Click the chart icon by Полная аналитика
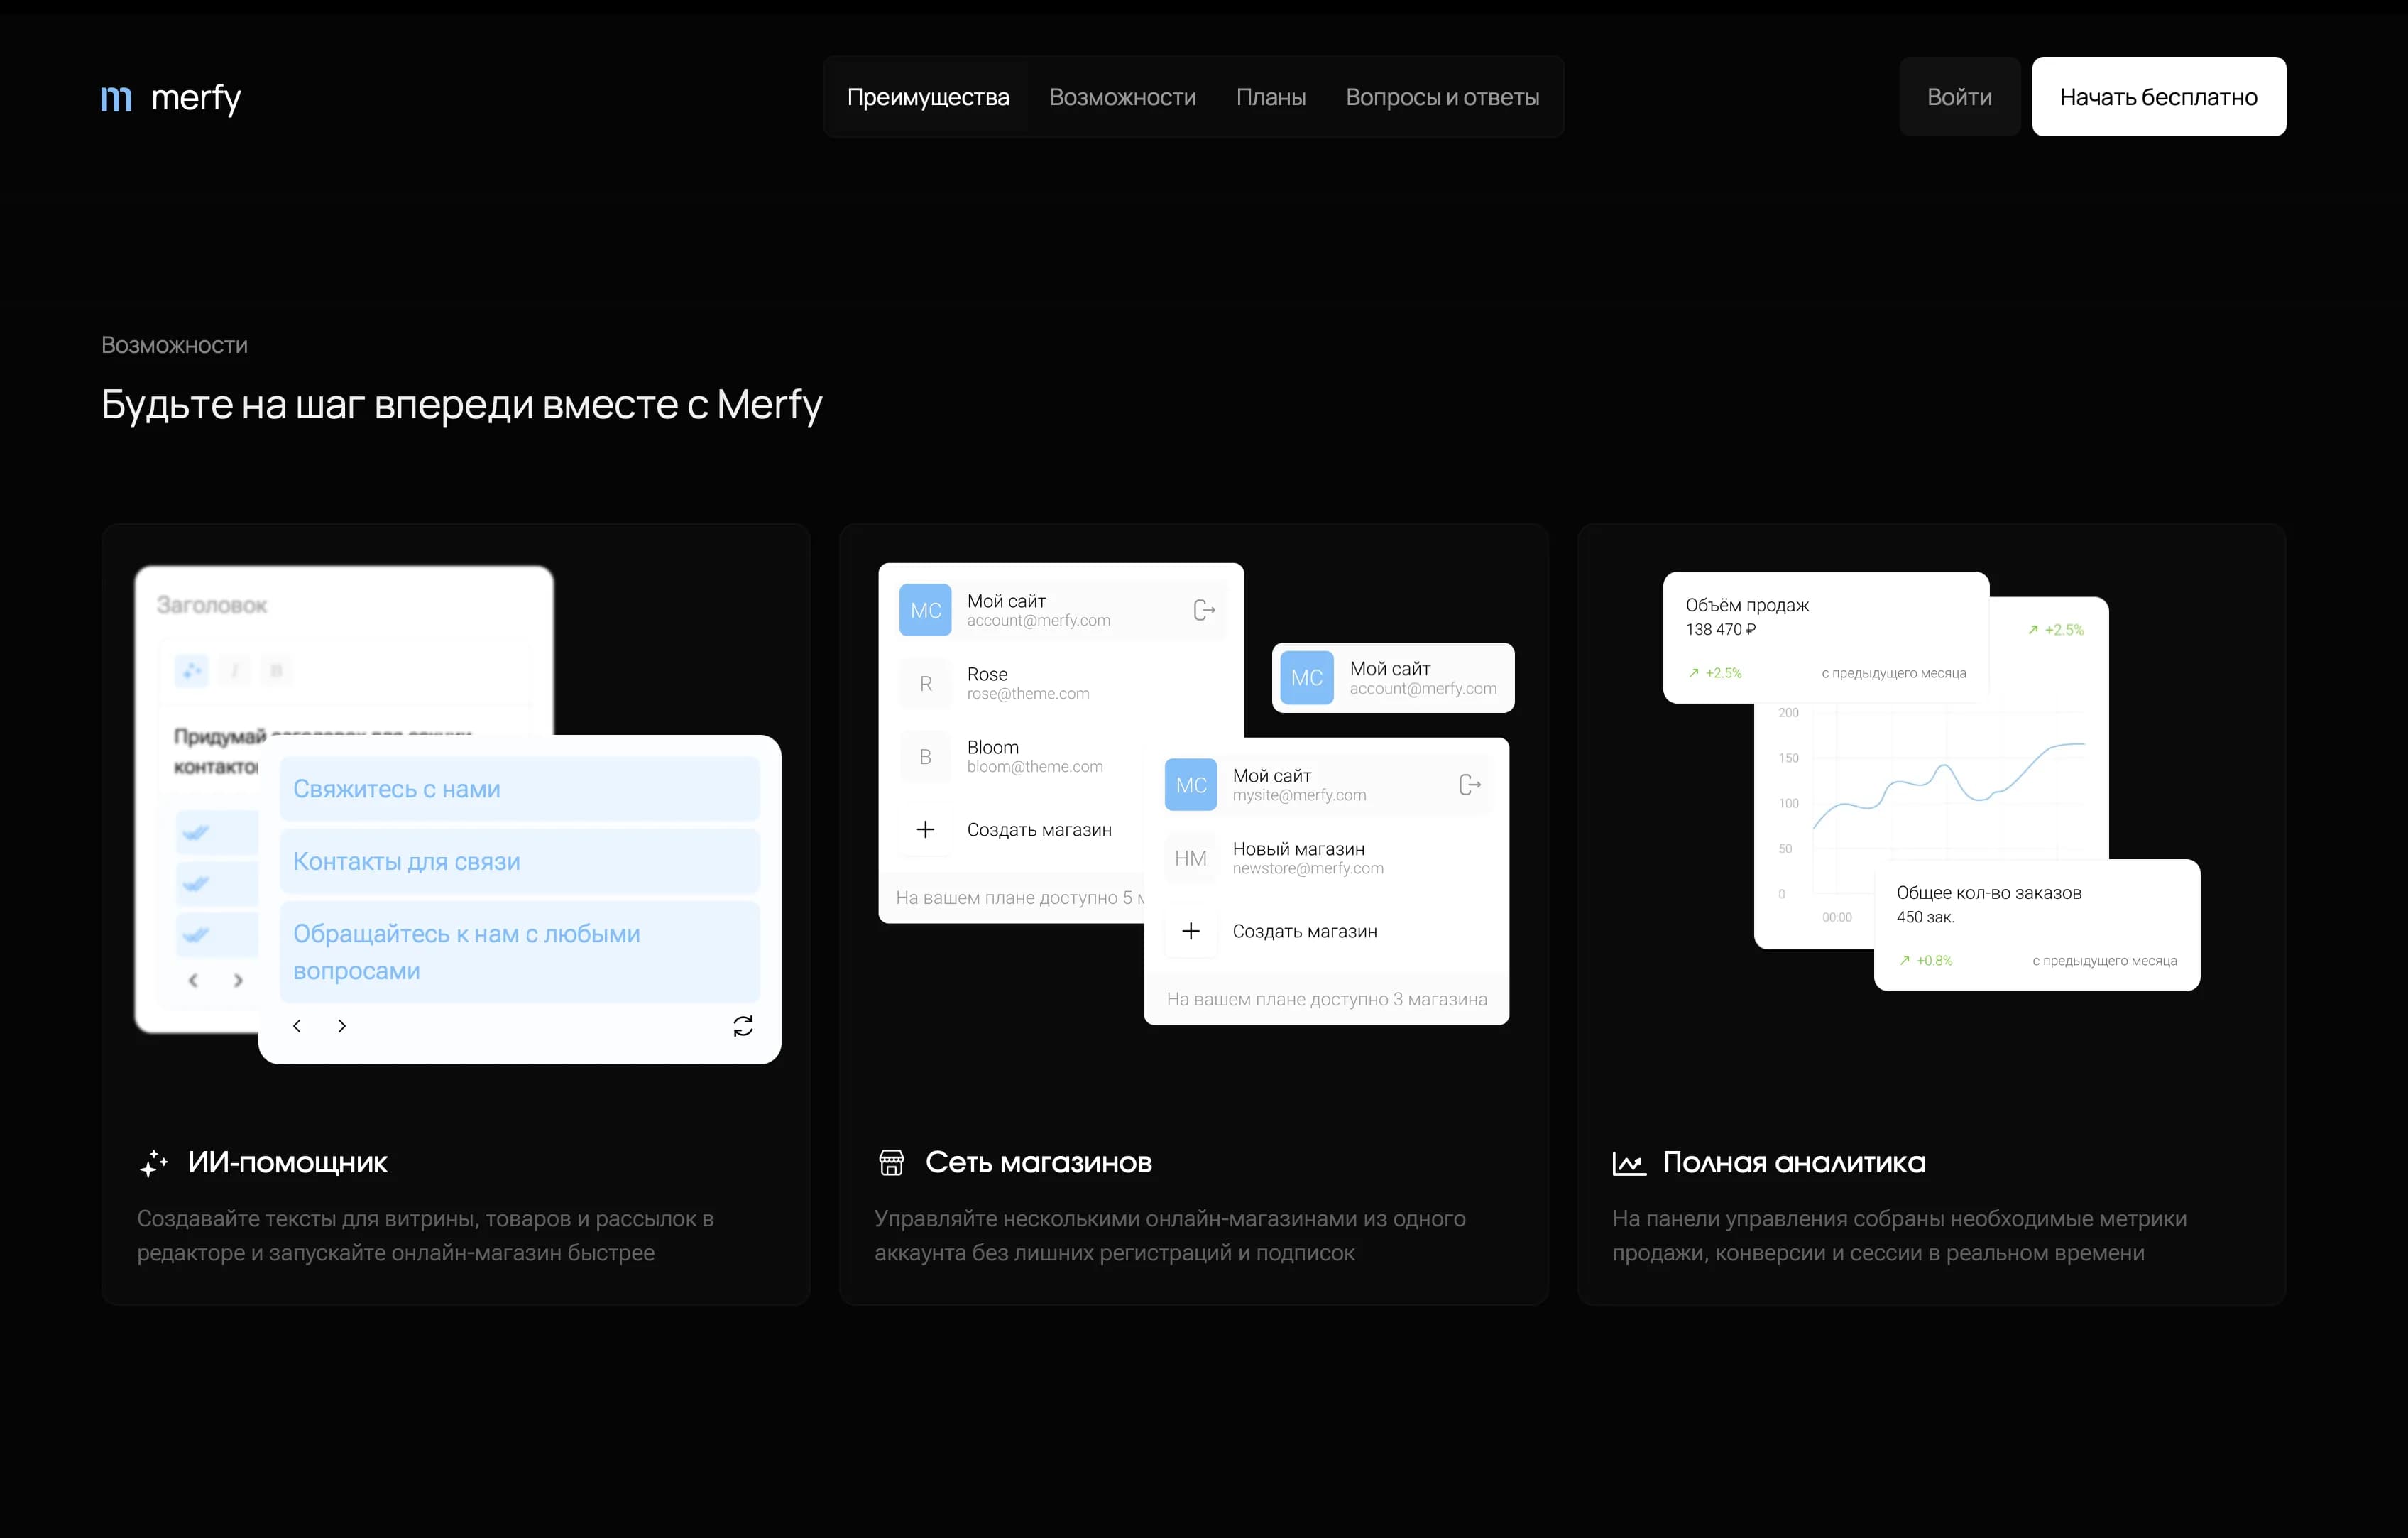2408x1538 pixels. pos(1629,1163)
